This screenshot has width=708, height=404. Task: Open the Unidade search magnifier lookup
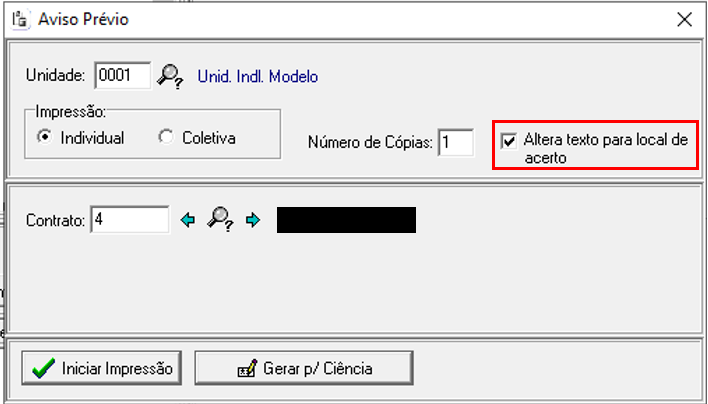(170, 76)
